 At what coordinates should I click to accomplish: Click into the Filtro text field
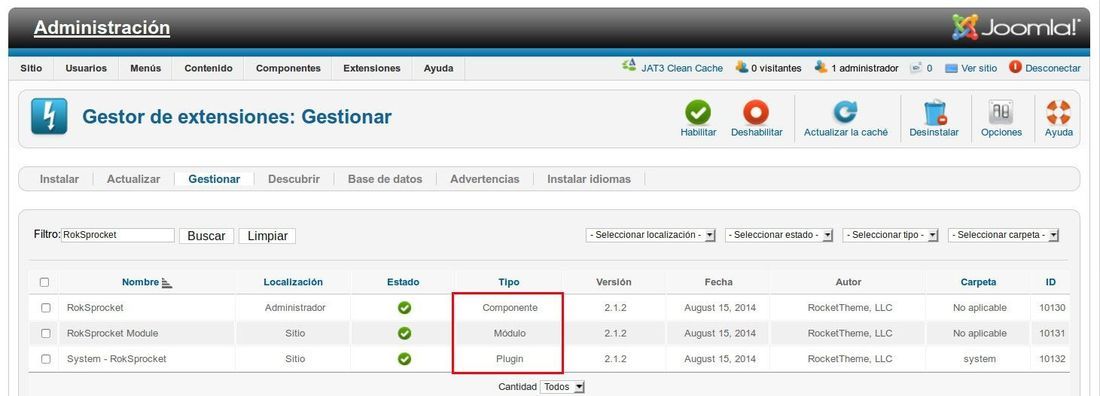click(118, 235)
